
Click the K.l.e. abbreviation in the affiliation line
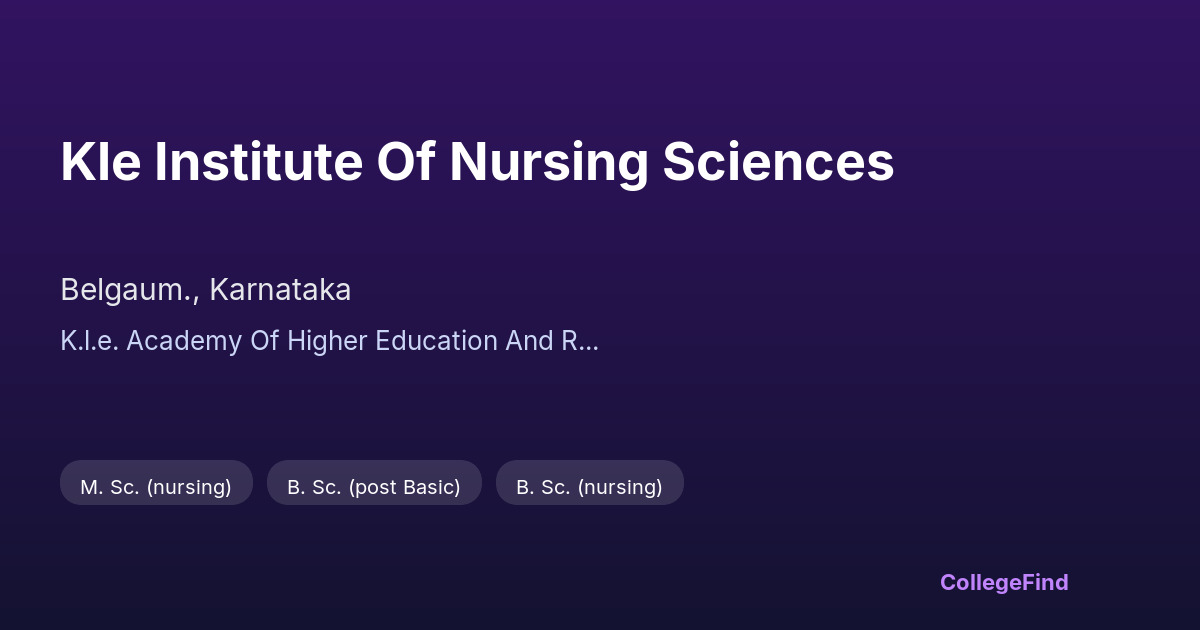coord(89,341)
